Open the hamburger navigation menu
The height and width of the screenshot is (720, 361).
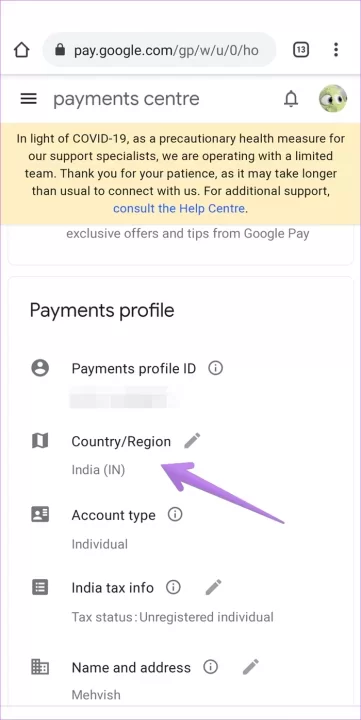pos(28,99)
